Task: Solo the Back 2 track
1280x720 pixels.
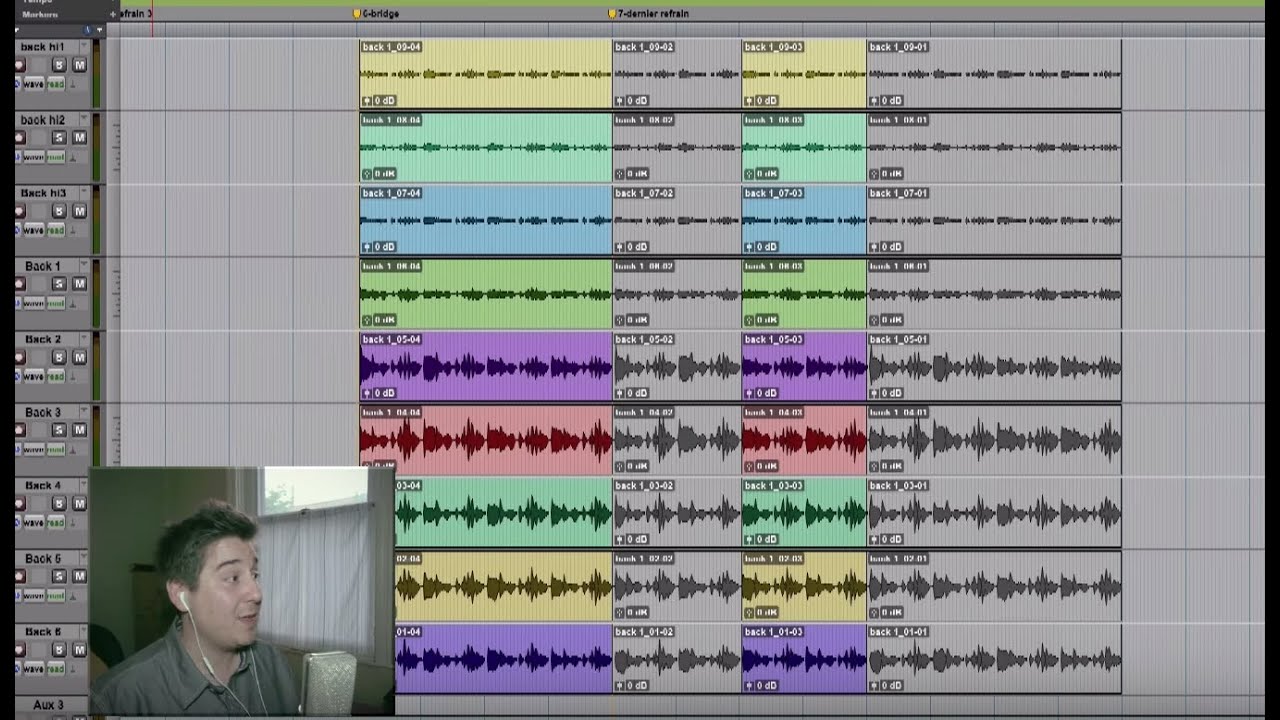Action: coord(59,357)
